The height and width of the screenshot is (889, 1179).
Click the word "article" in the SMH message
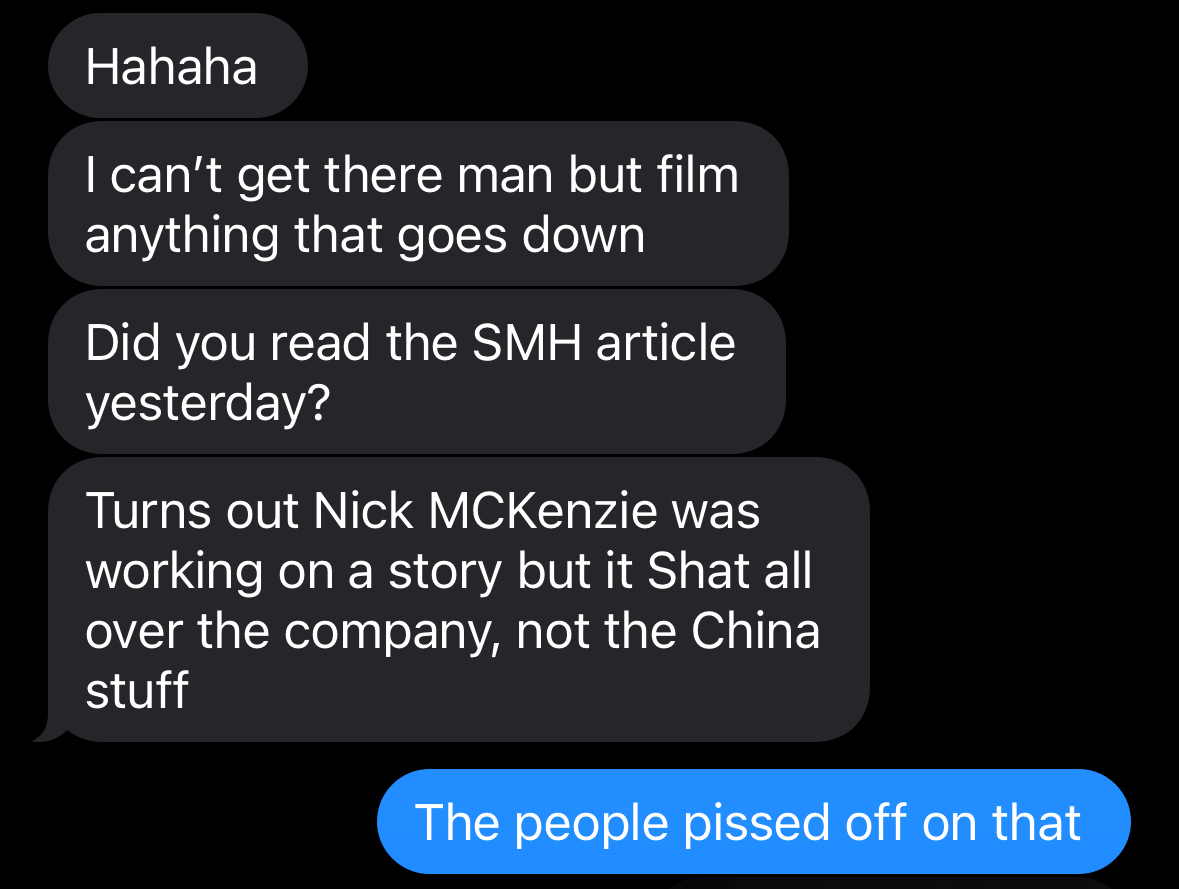(x=666, y=343)
